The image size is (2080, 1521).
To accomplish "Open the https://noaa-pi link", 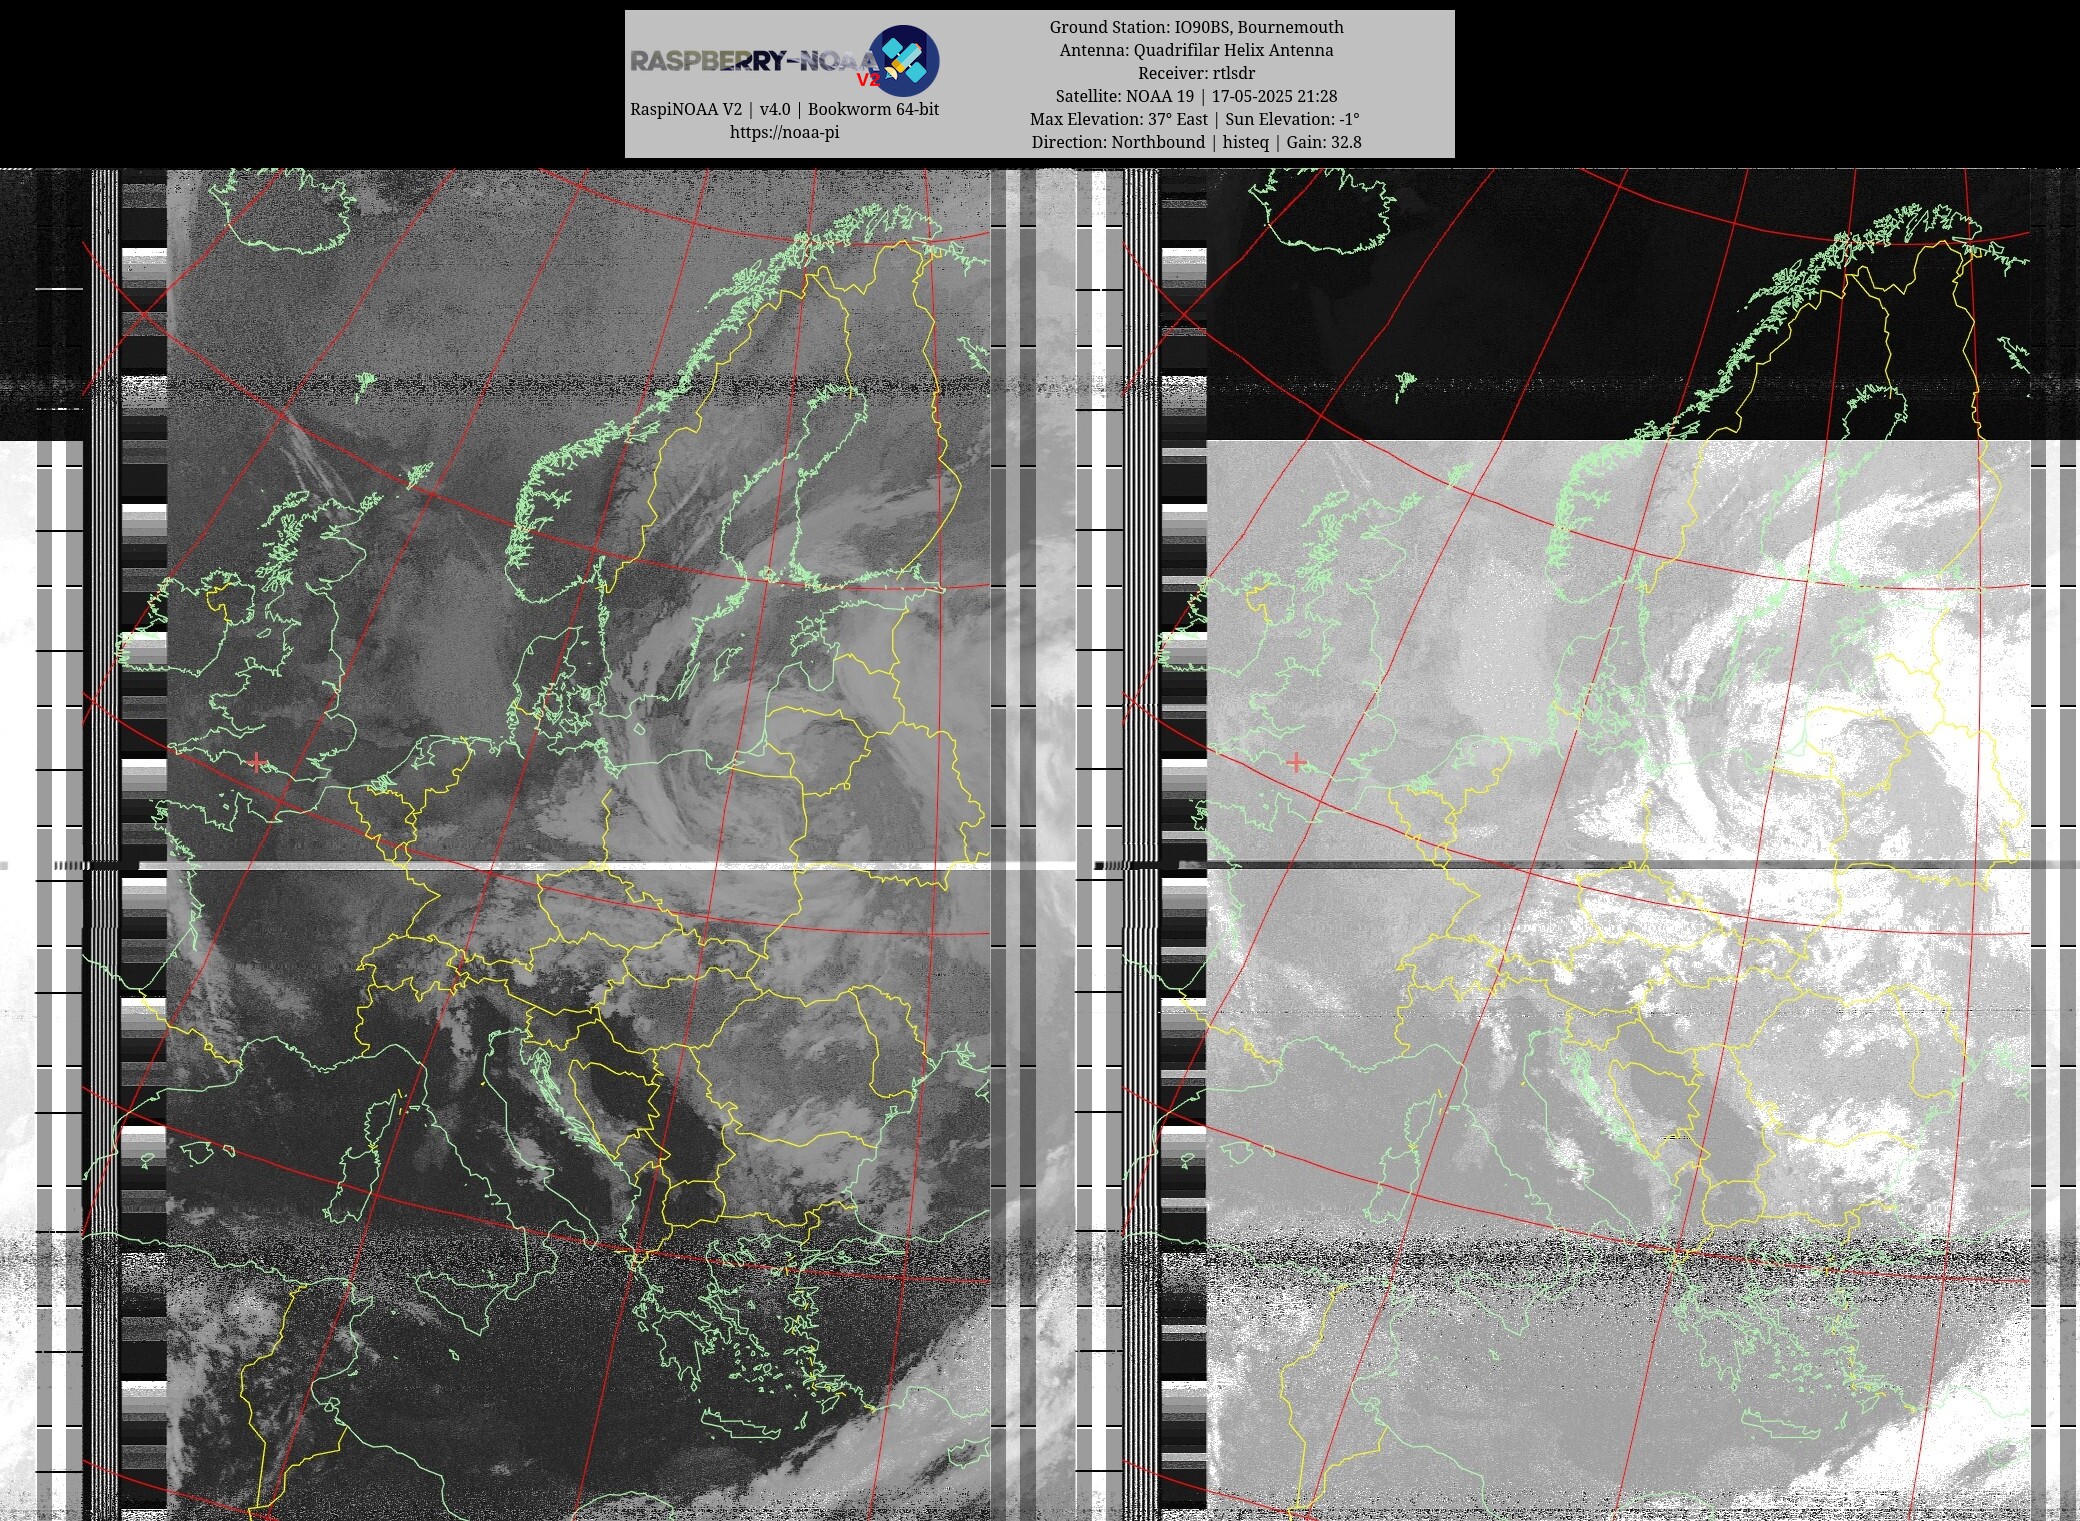I will (784, 132).
